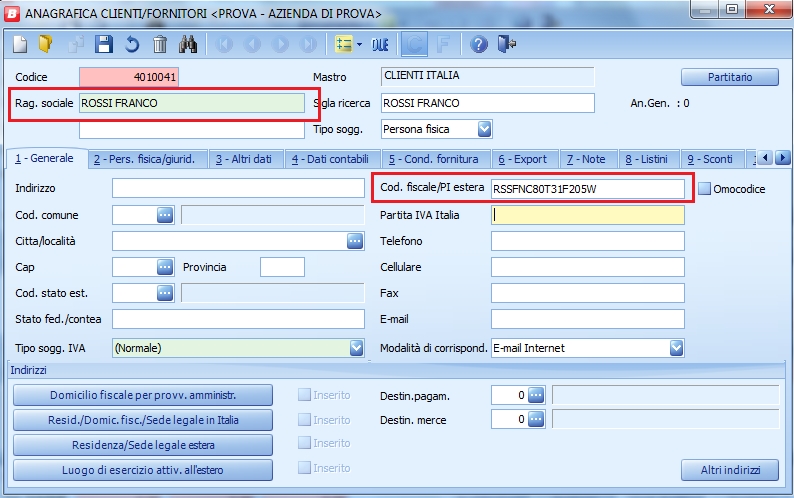Undo changes with the blue arrow icon
This screenshot has width=794, height=498.
[x=132, y=45]
